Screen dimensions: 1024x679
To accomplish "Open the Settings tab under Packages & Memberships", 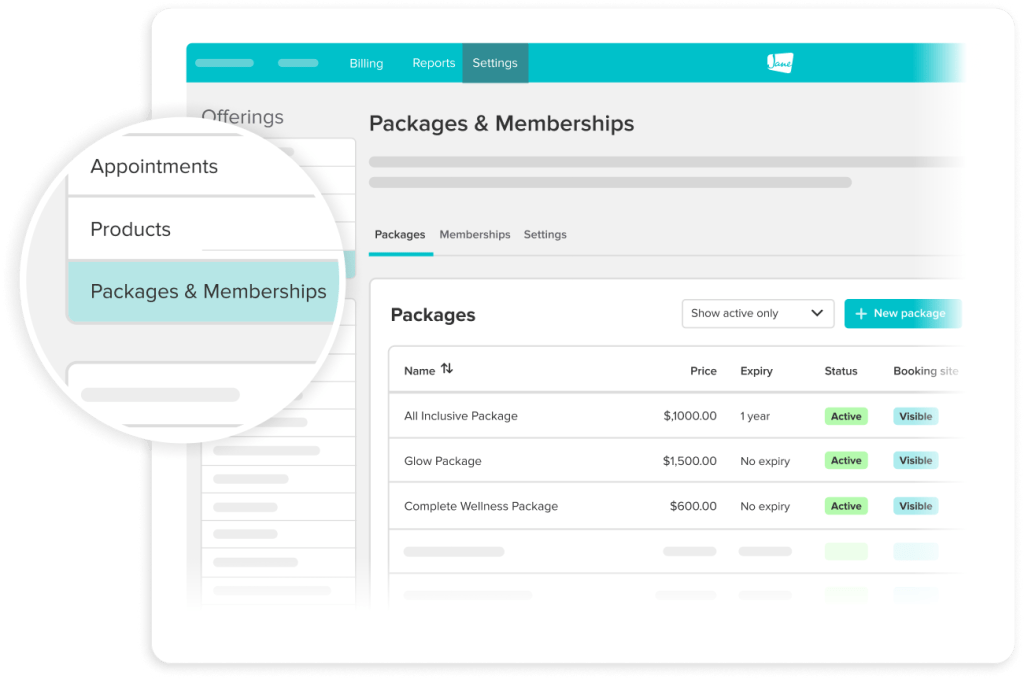I will [545, 234].
